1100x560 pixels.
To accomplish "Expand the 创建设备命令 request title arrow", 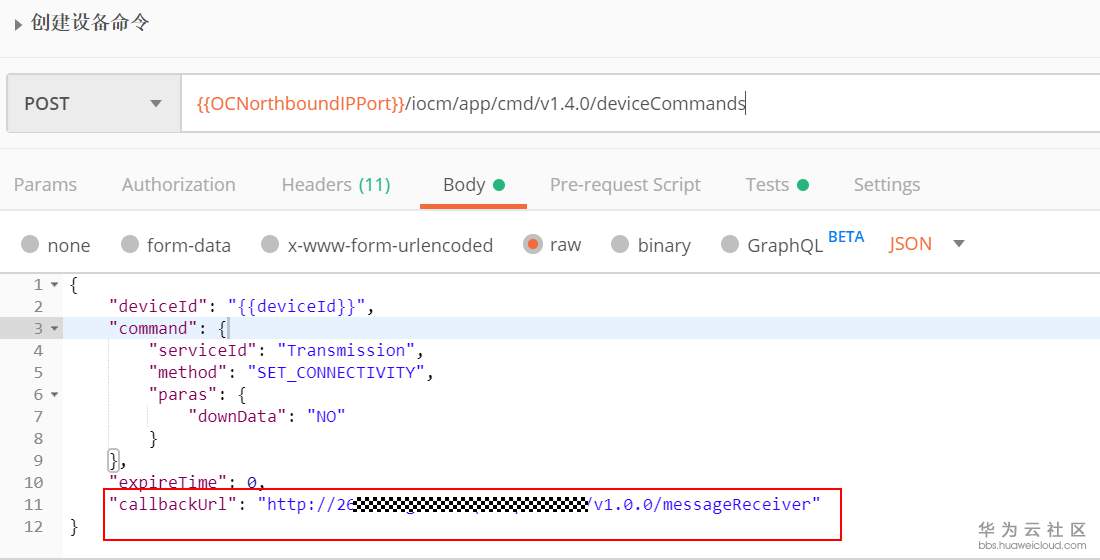I will click(18, 25).
